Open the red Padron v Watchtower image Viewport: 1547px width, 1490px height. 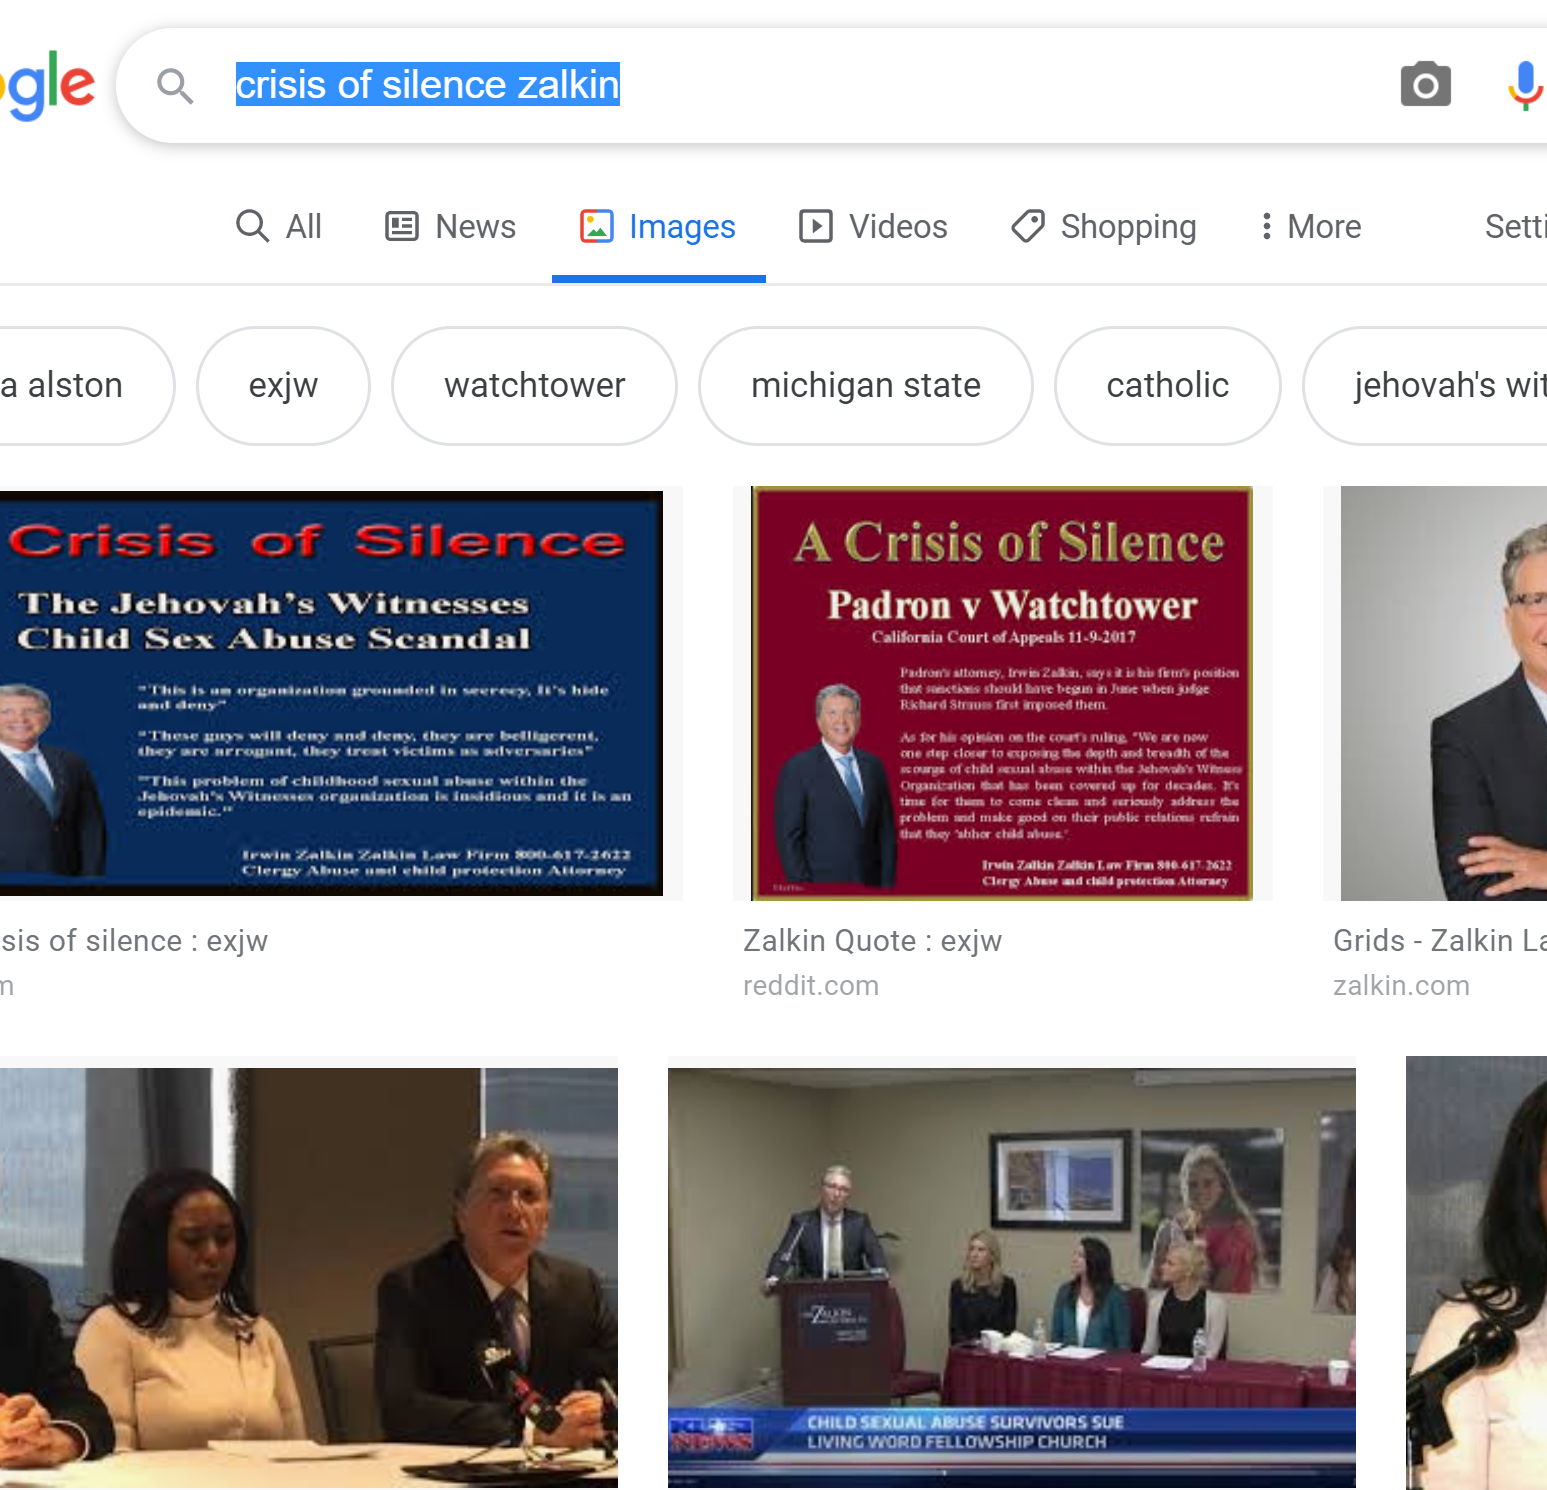(x=1002, y=693)
